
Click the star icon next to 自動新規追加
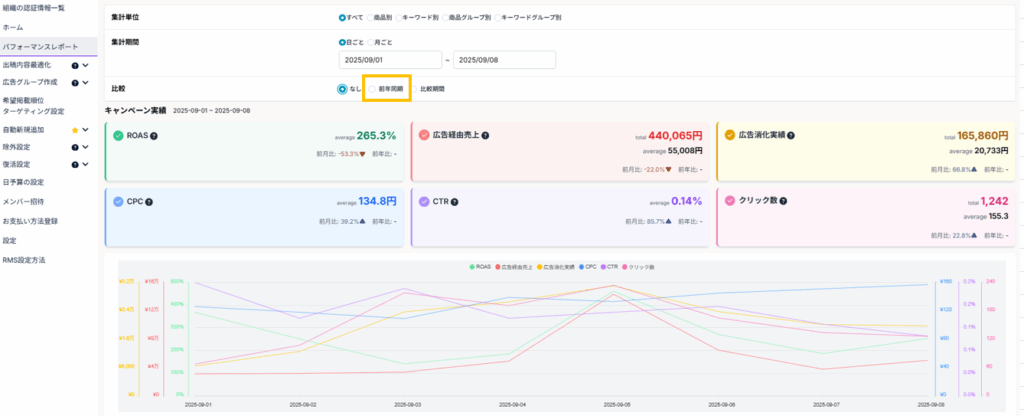pos(73,130)
